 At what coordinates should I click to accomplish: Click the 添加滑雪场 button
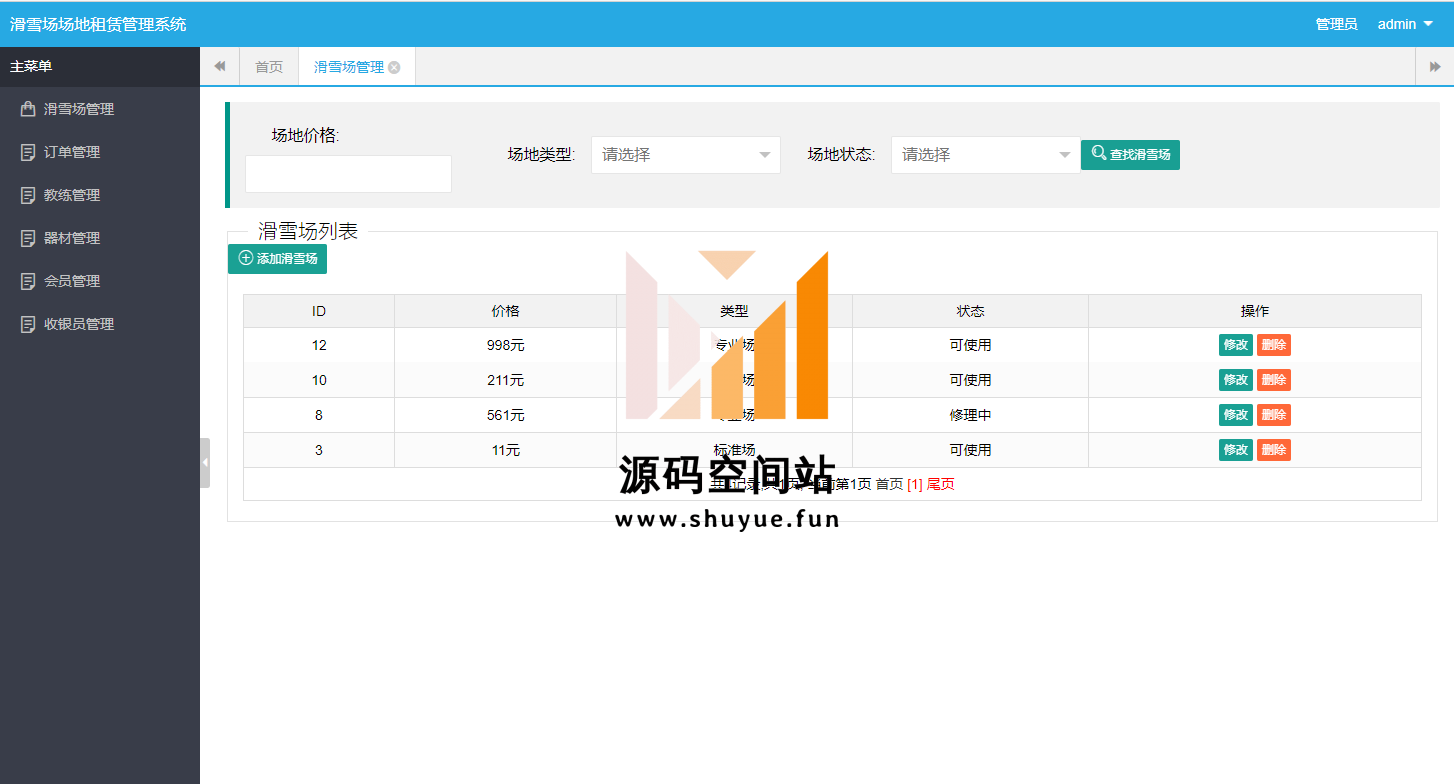pos(277,259)
